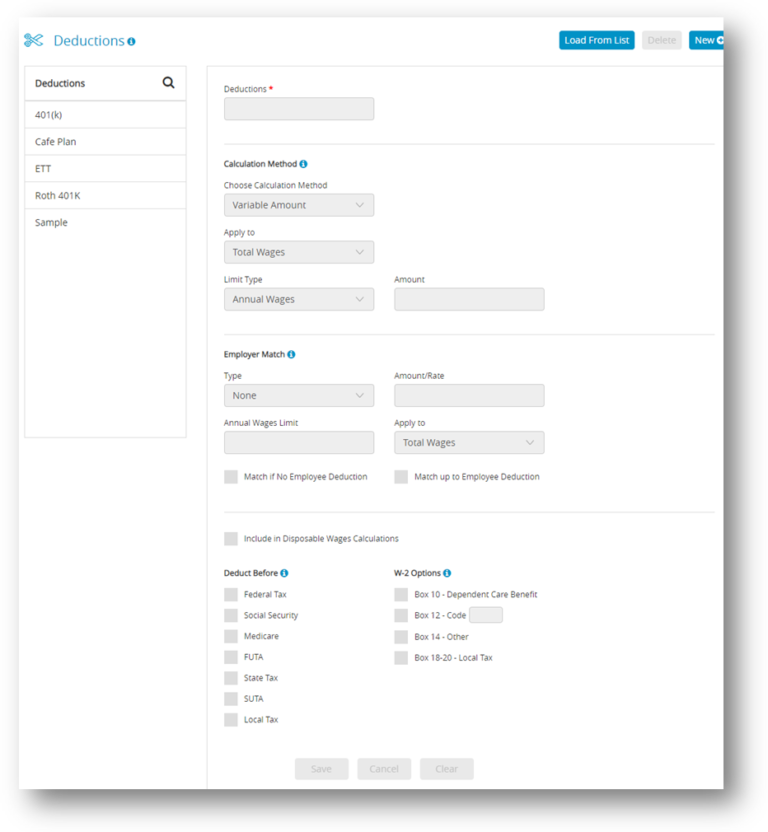Image resolution: width=768 pixels, height=832 pixels.
Task: Open the Employer Match info icon
Action: tap(291, 354)
